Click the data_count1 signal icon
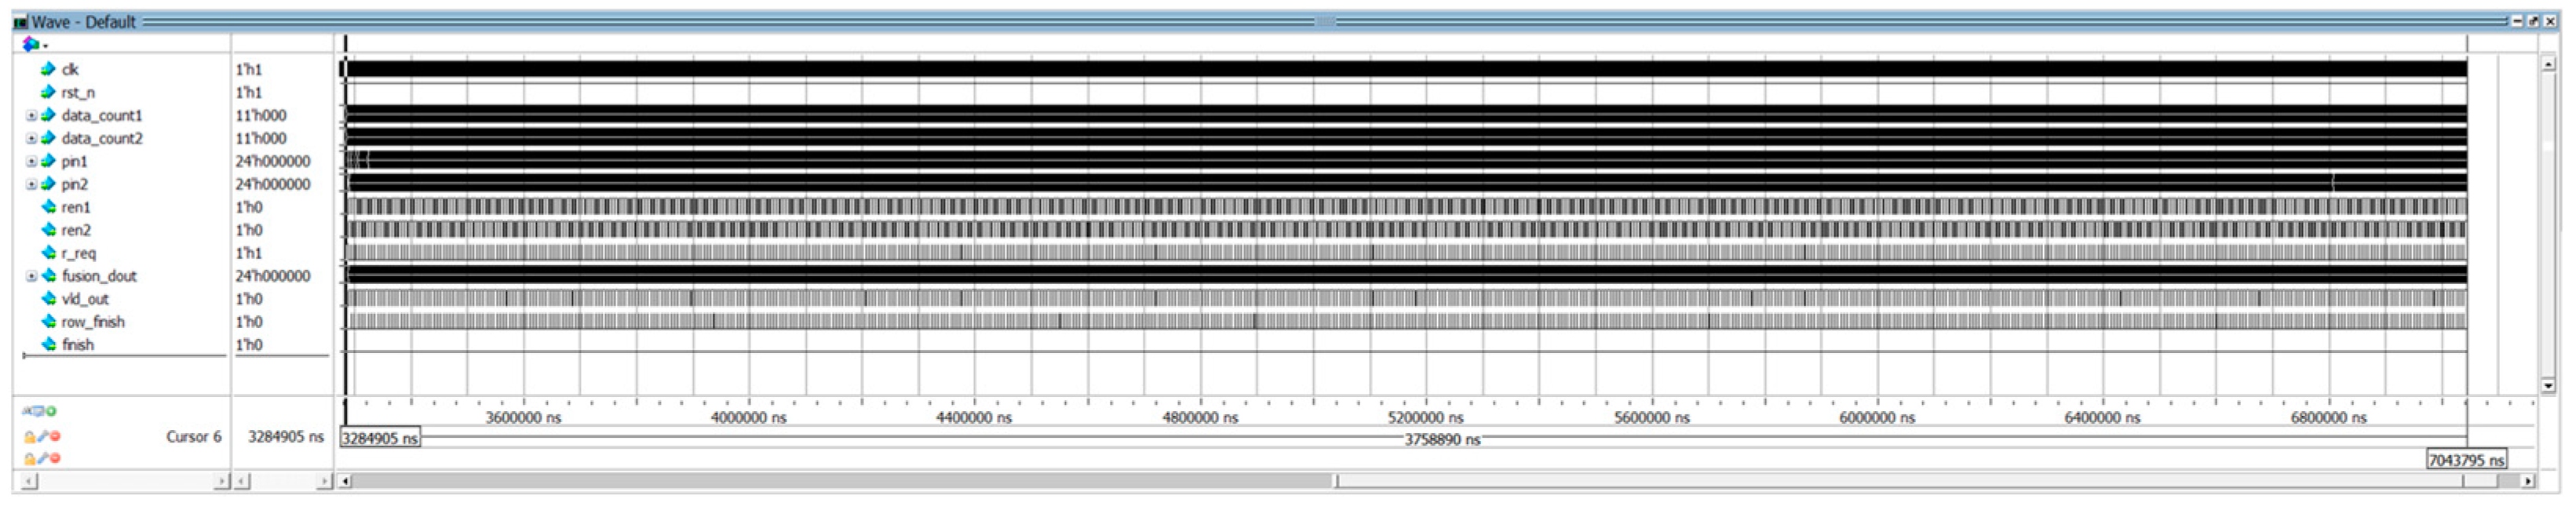The height and width of the screenshot is (510, 2576). click(48, 115)
